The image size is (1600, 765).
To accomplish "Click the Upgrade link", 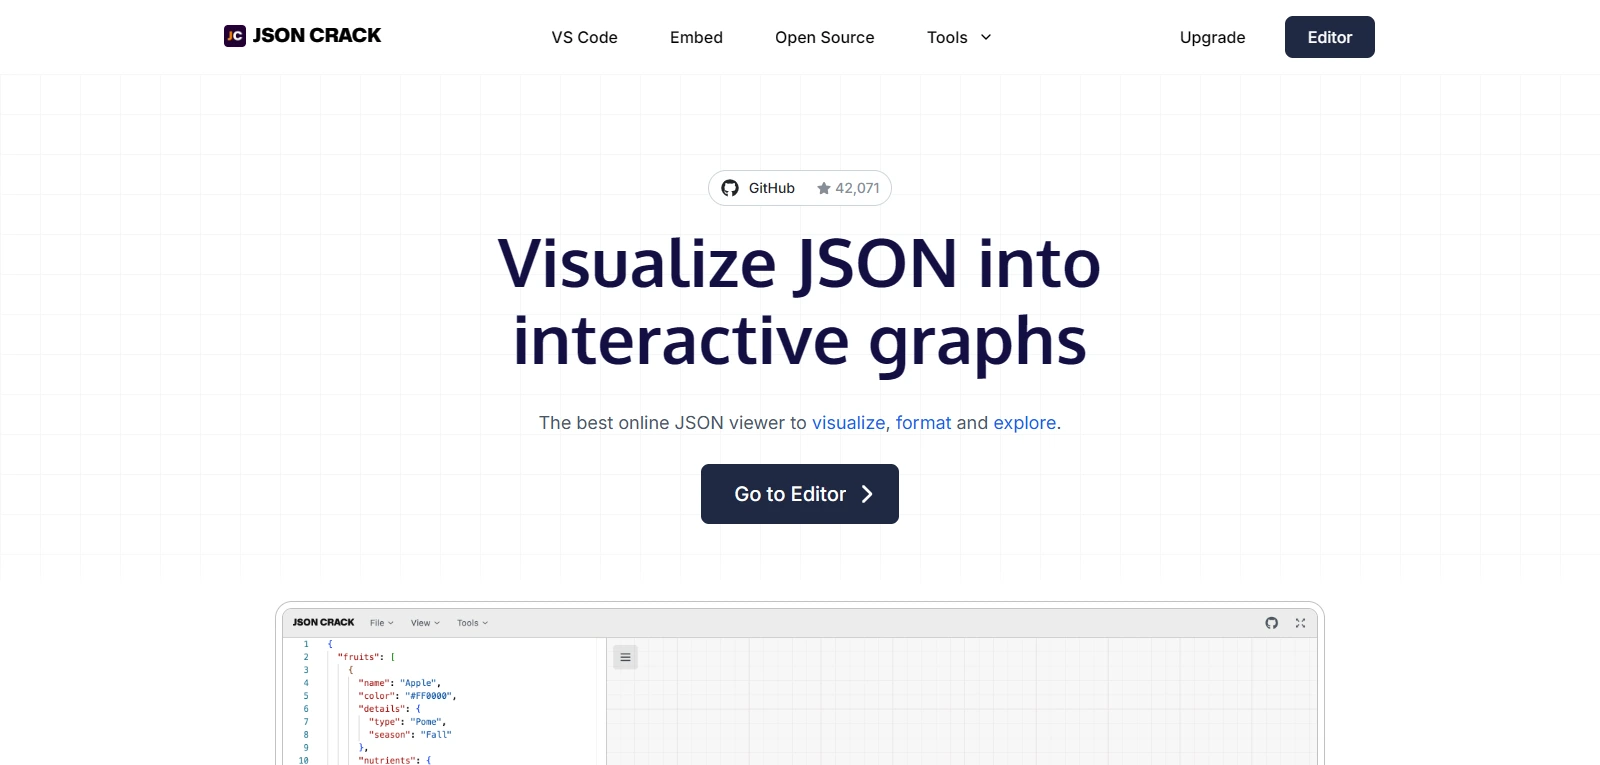I will (1212, 37).
